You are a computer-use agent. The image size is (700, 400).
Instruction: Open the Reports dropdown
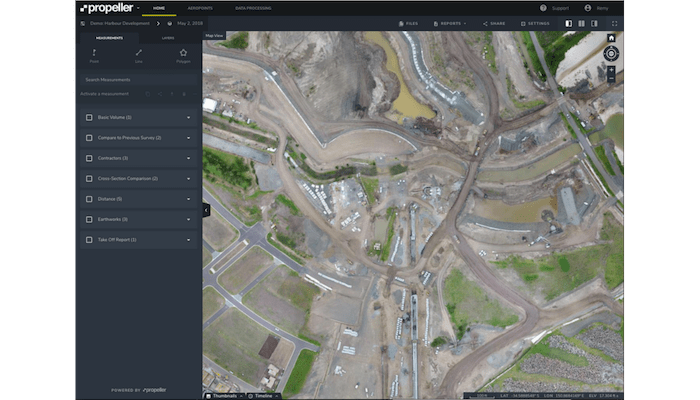450,24
